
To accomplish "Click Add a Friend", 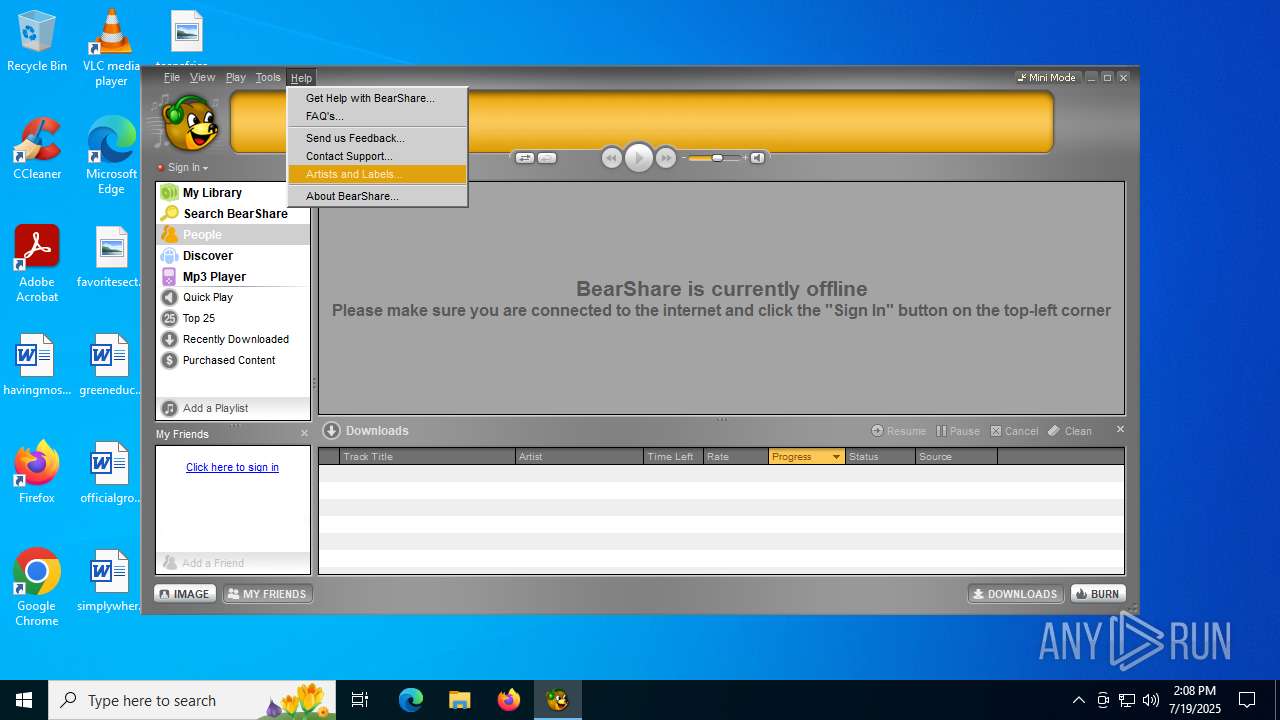I will pyautogui.click(x=233, y=563).
